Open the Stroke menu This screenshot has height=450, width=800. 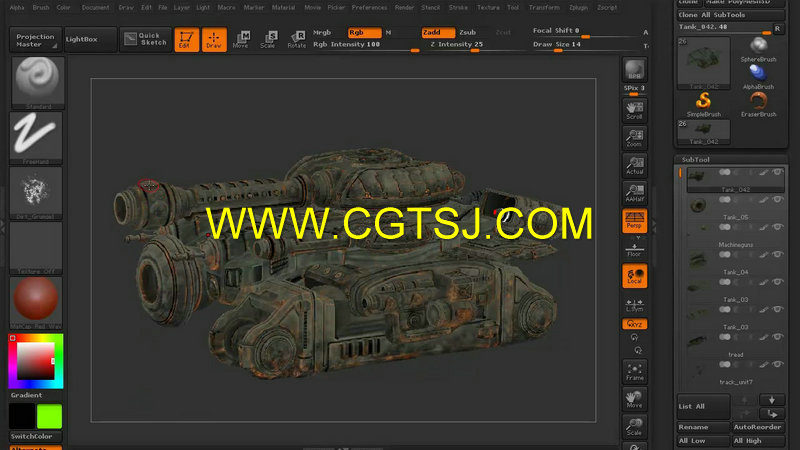(x=458, y=8)
